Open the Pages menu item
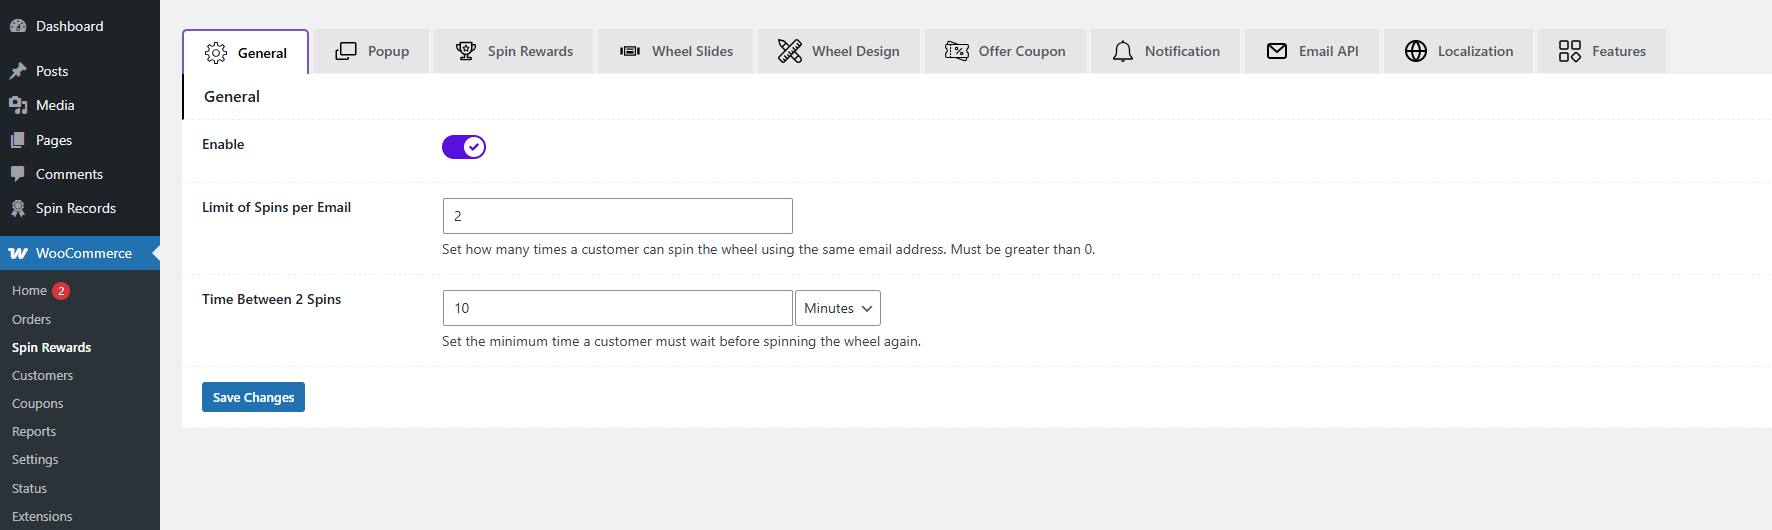 (80, 140)
